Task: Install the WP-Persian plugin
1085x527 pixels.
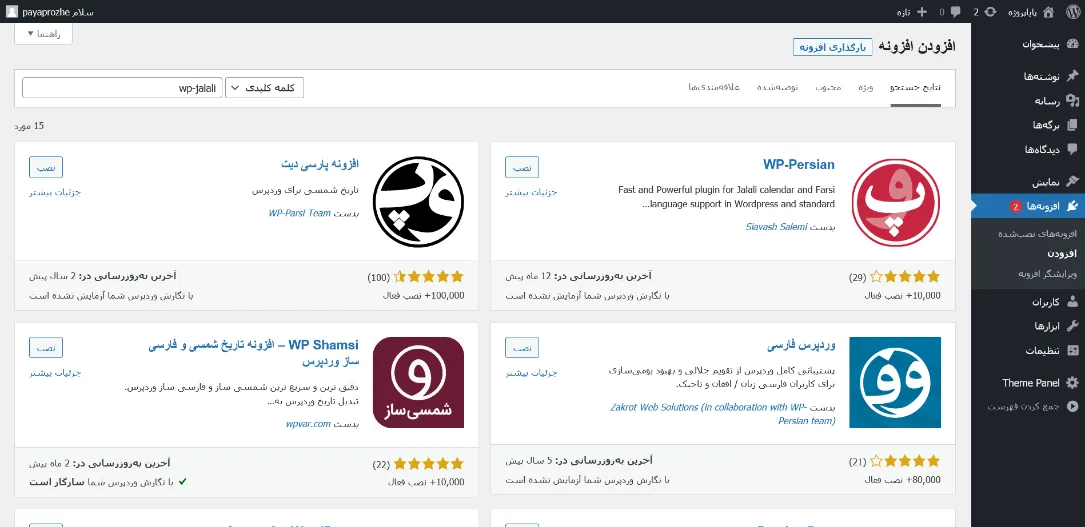Action: [522, 167]
